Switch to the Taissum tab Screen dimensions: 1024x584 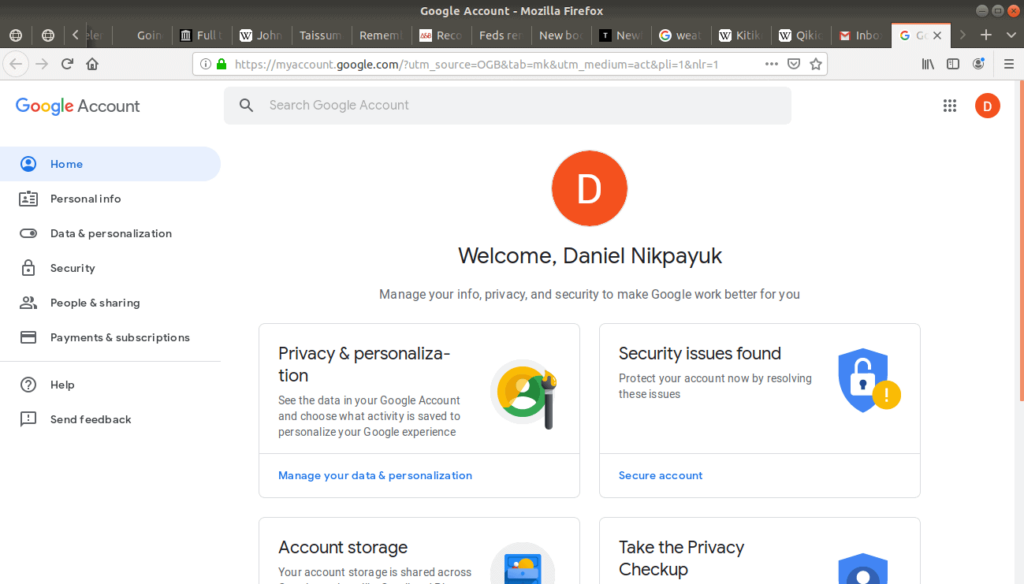[x=321, y=35]
